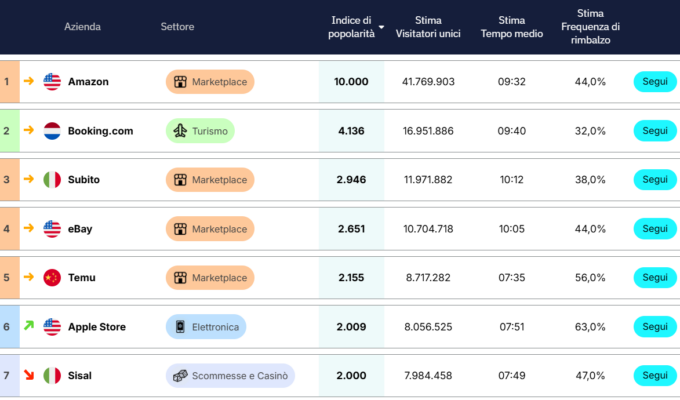Sort by Indice di popolarità dropdown arrow
This screenshot has height=400, width=680.
pos(381,27)
